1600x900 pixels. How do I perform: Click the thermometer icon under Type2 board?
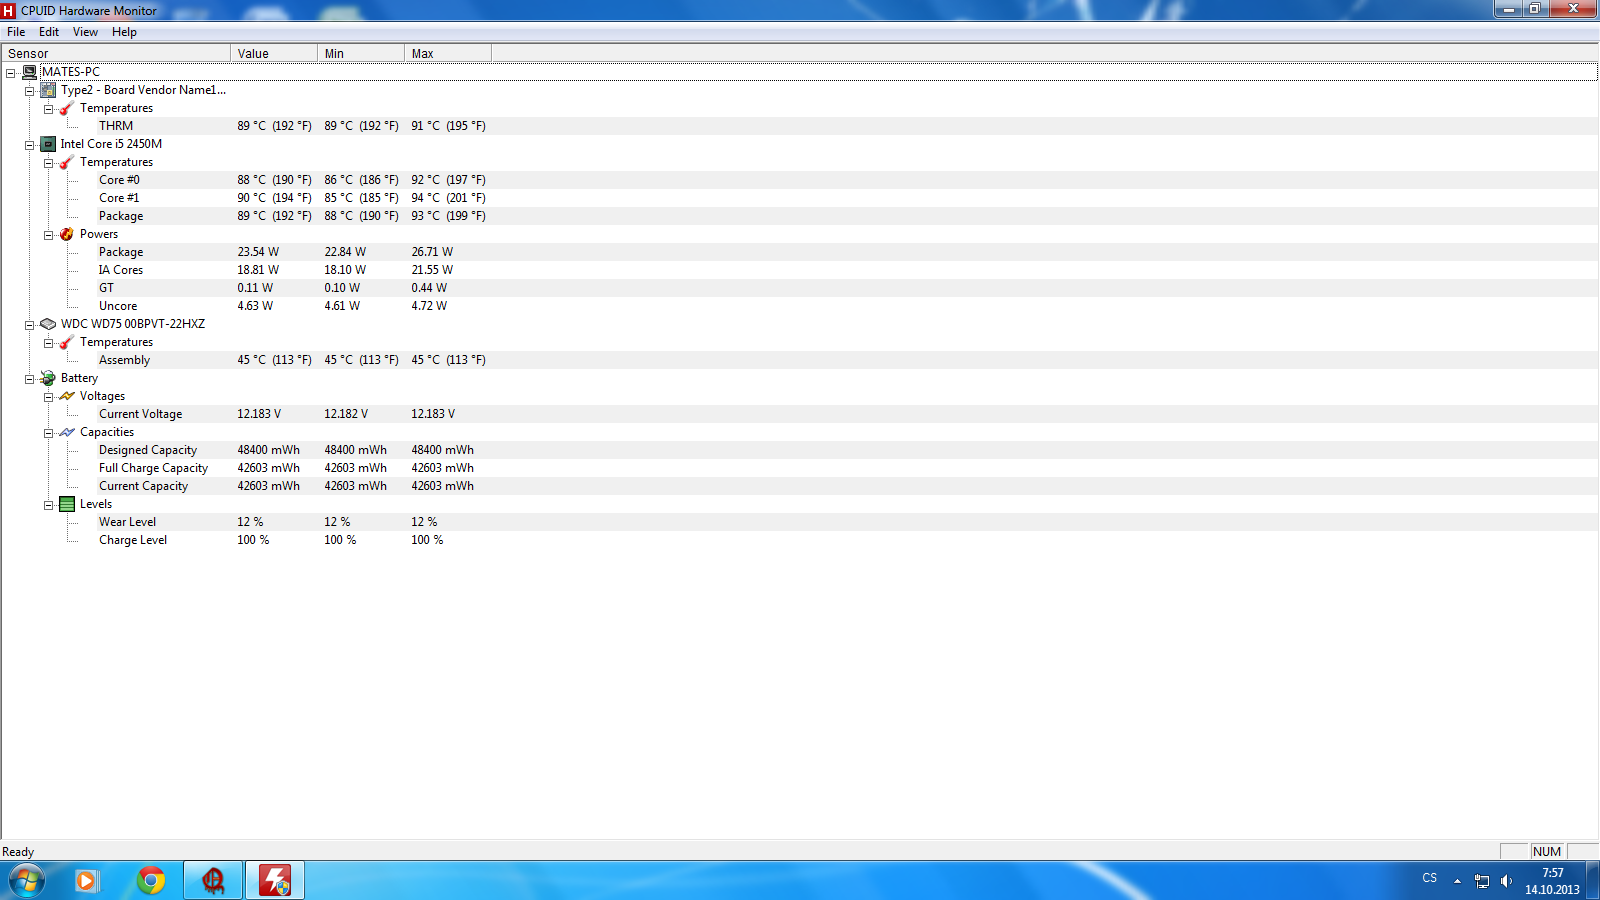click(x=67, y=108)
